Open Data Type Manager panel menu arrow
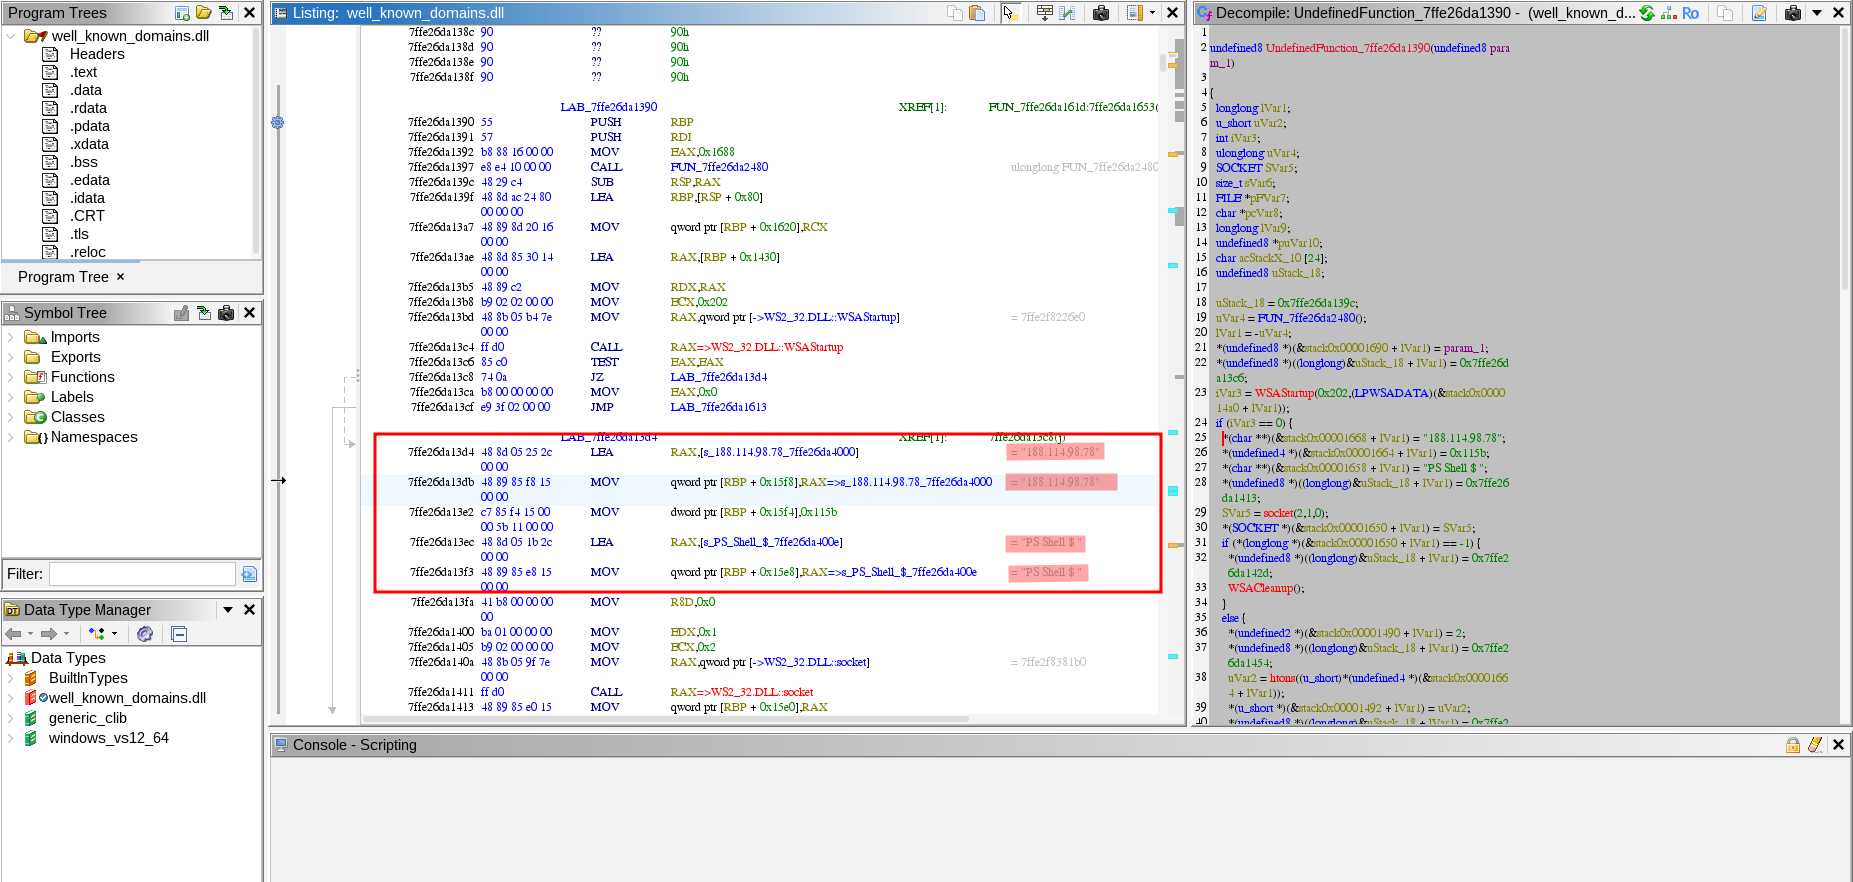Viewport: 1853px width, 882px height. 228,610
